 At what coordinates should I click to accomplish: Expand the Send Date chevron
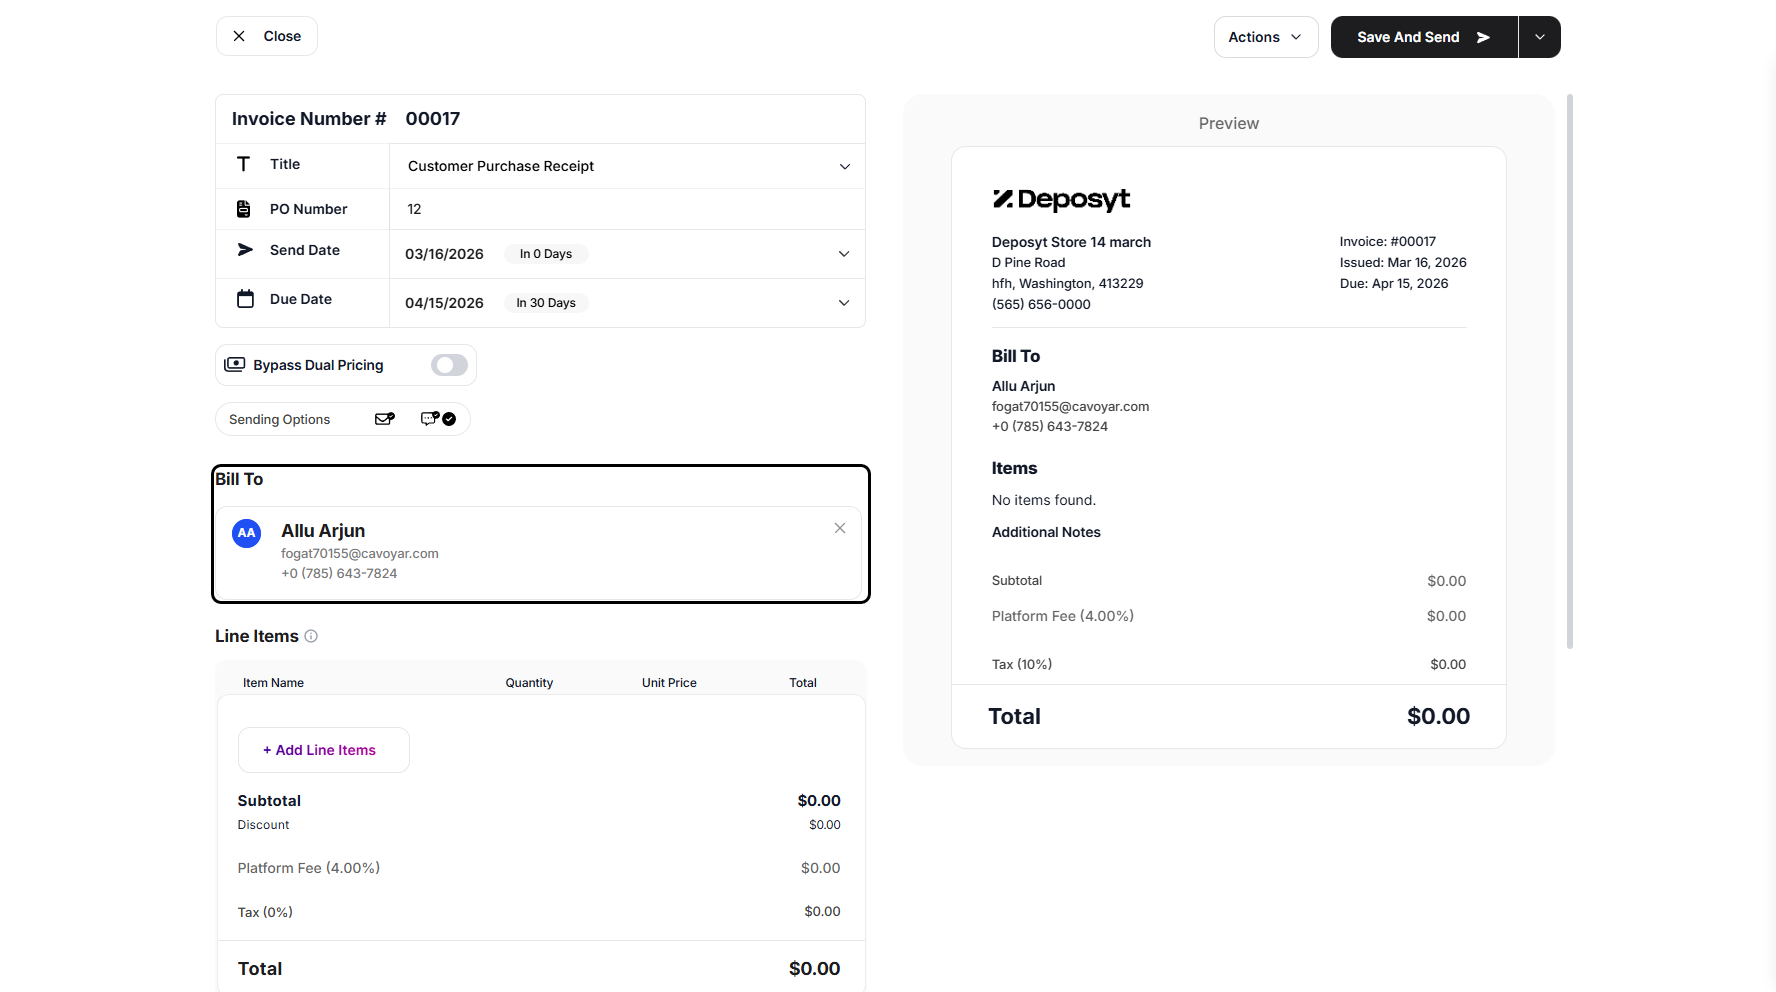[844, 254]
